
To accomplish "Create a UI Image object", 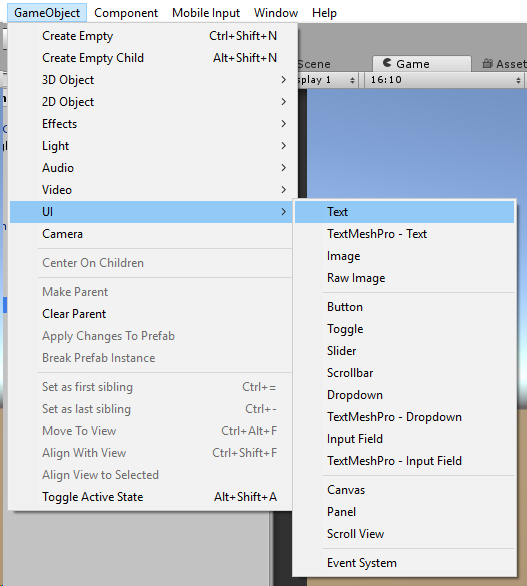I will pos(404,256).
